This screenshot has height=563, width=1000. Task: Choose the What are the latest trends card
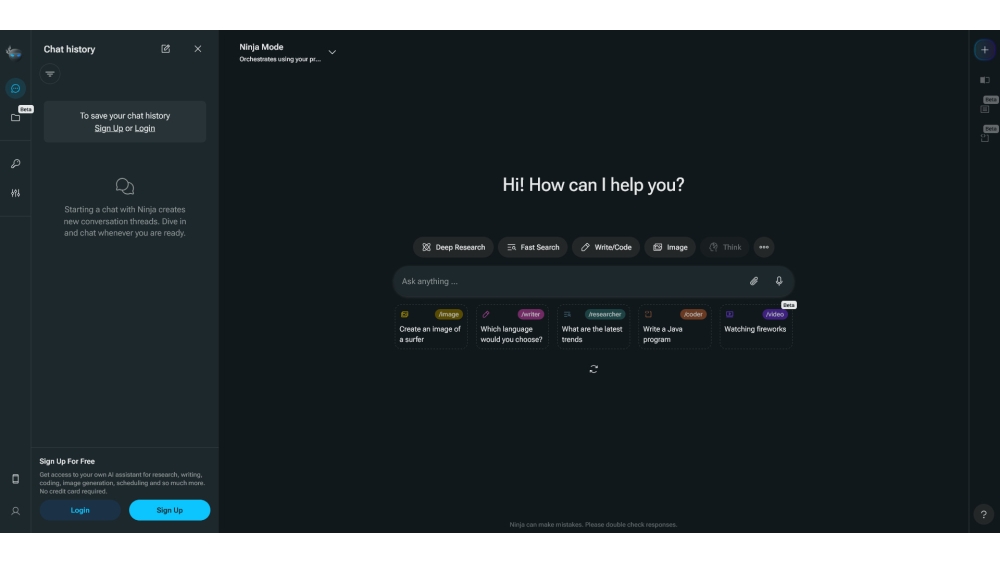593,326
